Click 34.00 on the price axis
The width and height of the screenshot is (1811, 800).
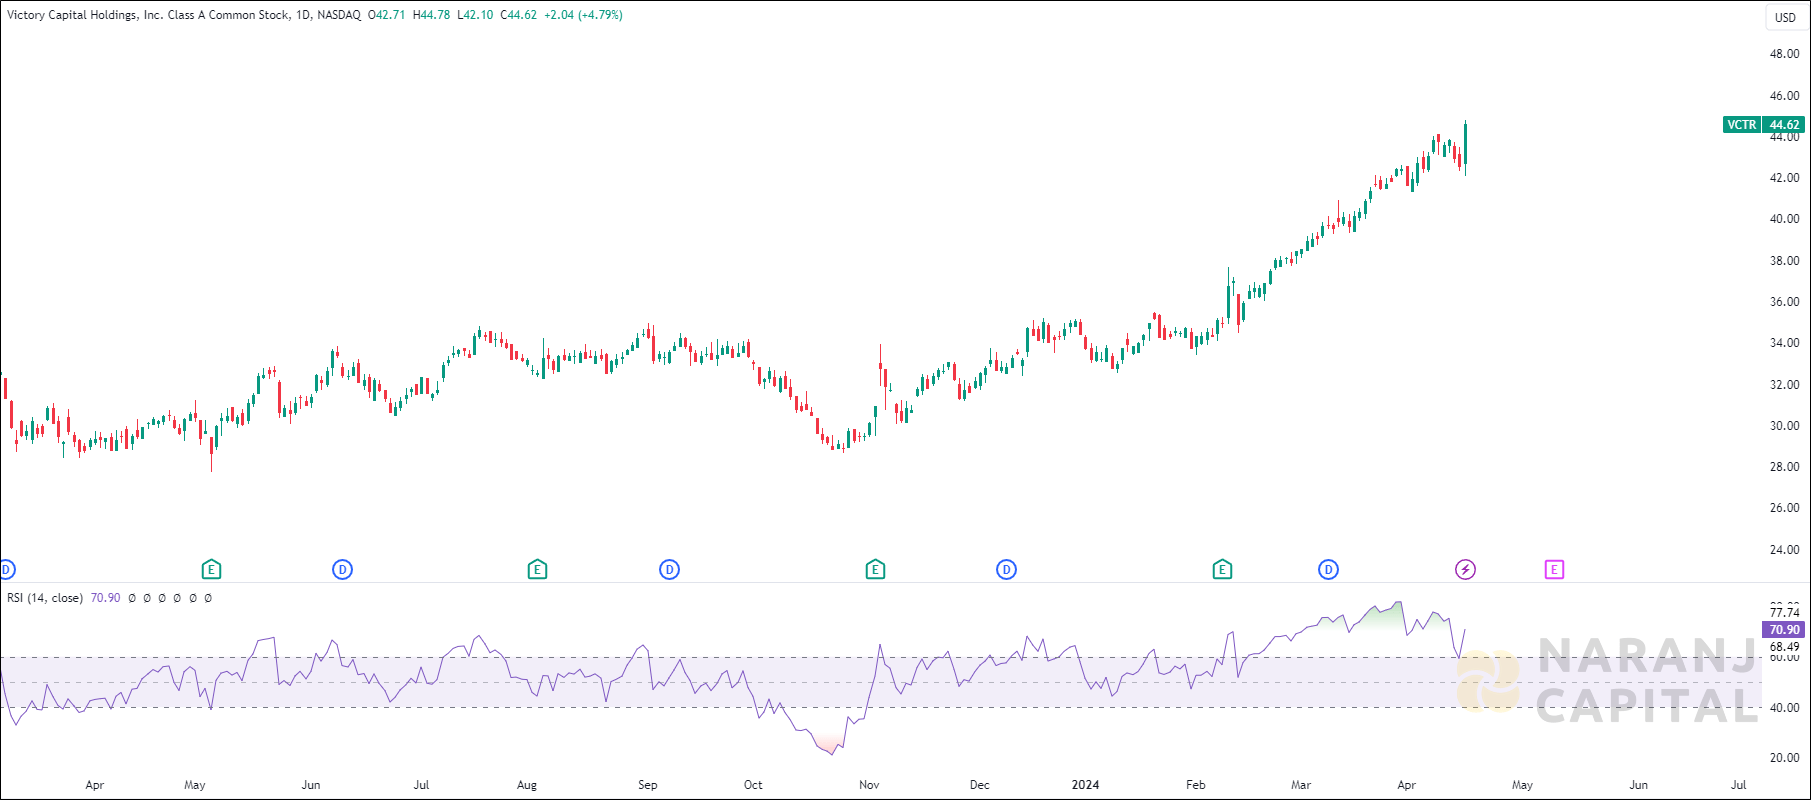pos(1784,343)
